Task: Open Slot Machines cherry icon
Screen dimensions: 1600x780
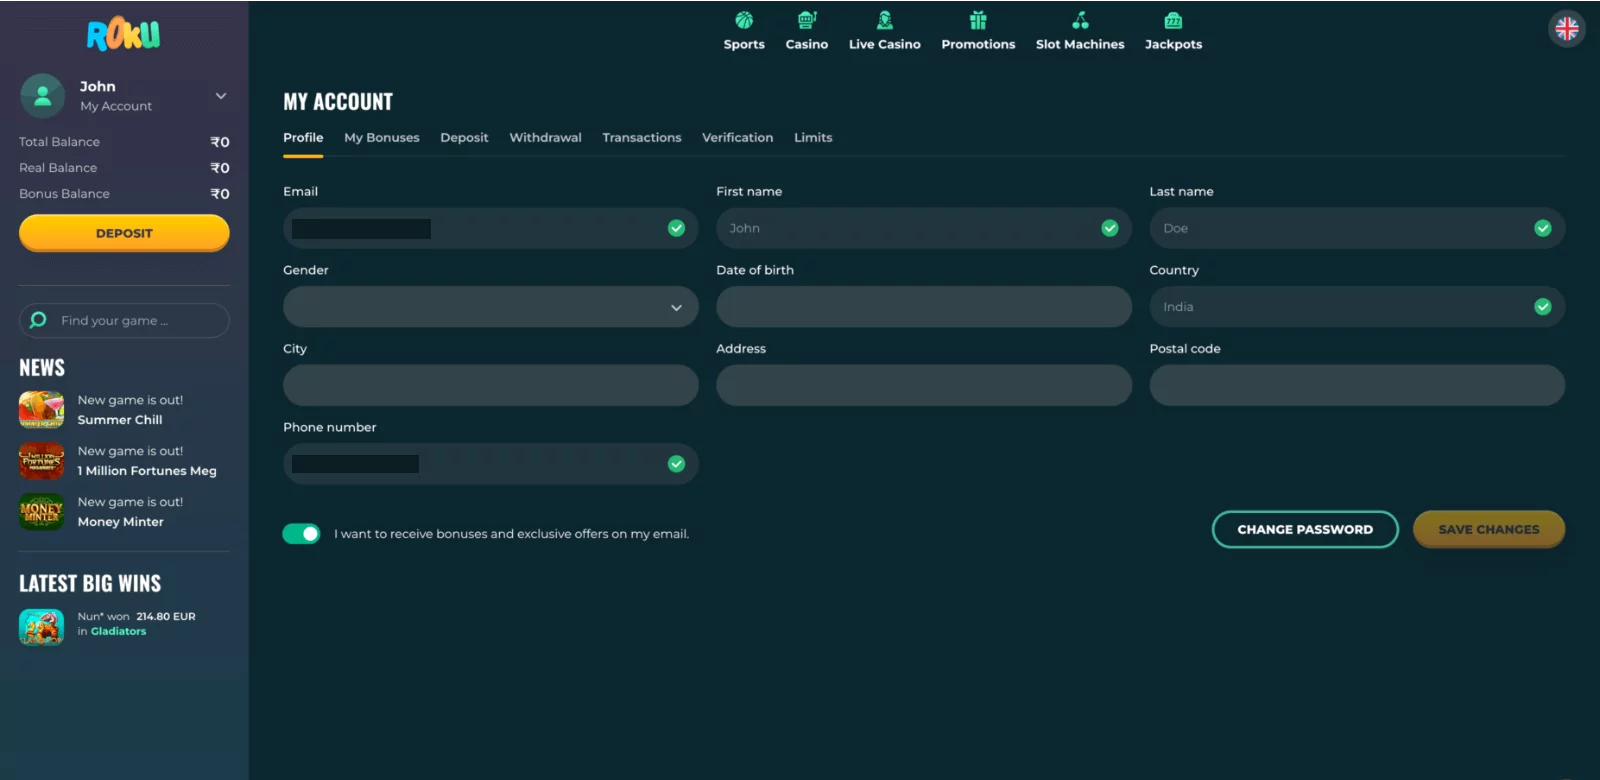Action: [1080, 20]
